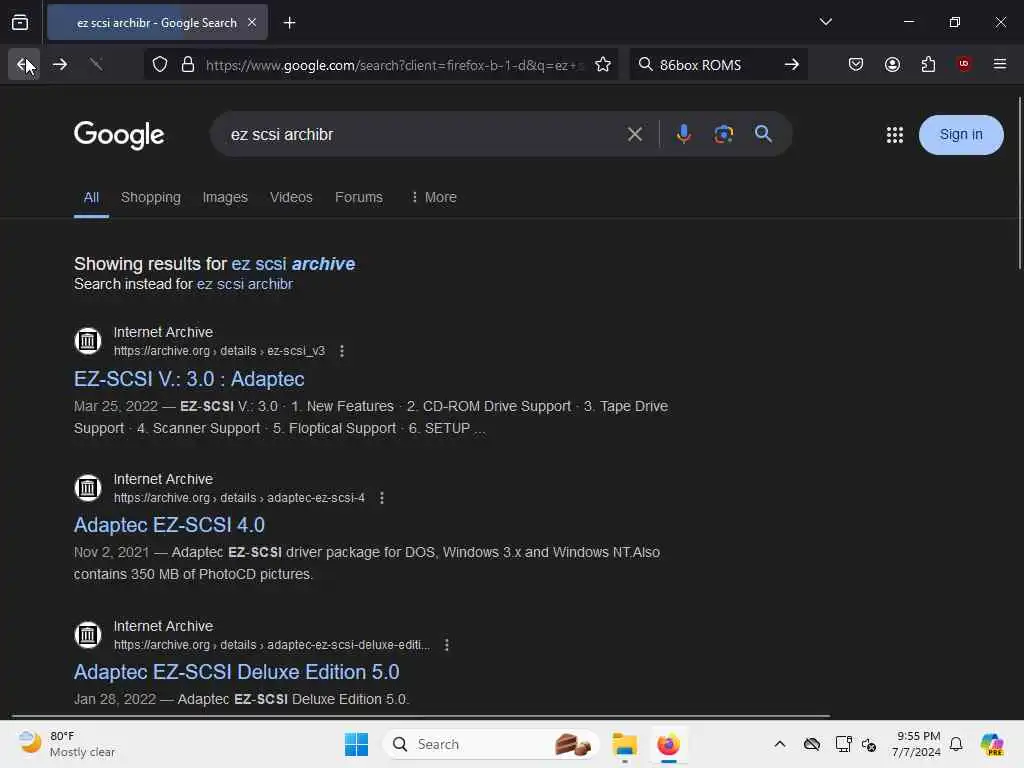Open the extensions puzzle icon

pyautogui.click(x=928, y=65)
